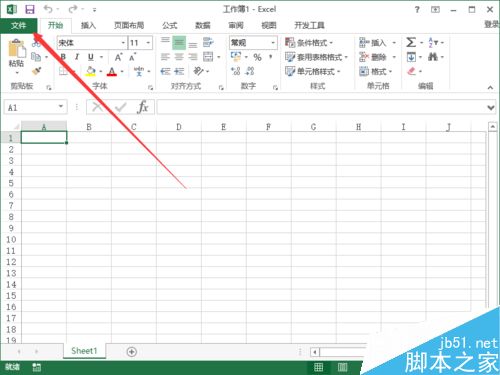
Task: Open the fill color dropdown arrow
Action: tap(101, 71)
